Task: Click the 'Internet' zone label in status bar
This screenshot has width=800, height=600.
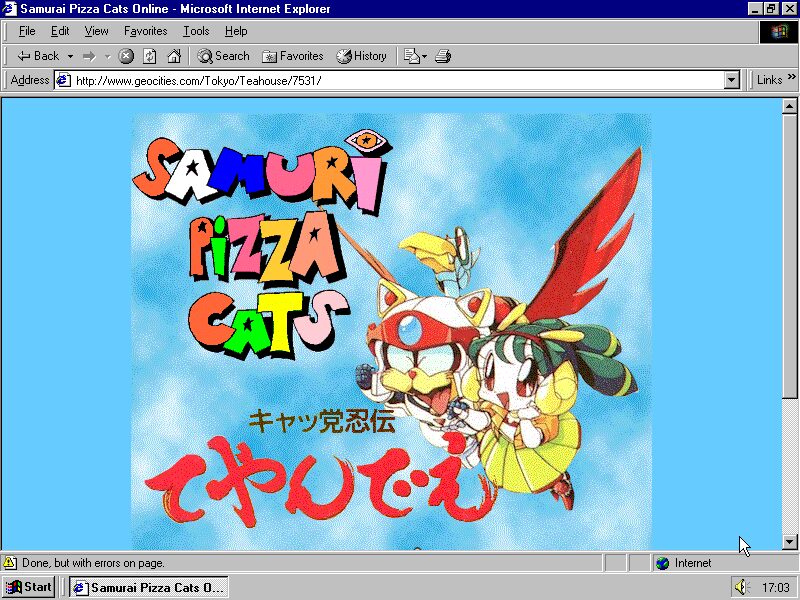Action: point(692,563)
